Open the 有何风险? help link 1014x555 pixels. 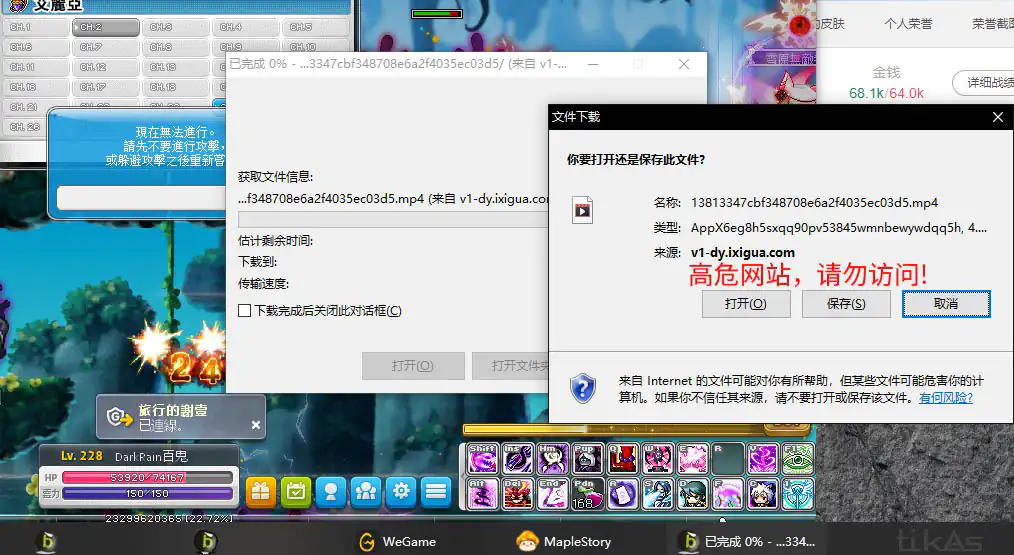pos(945,397)
